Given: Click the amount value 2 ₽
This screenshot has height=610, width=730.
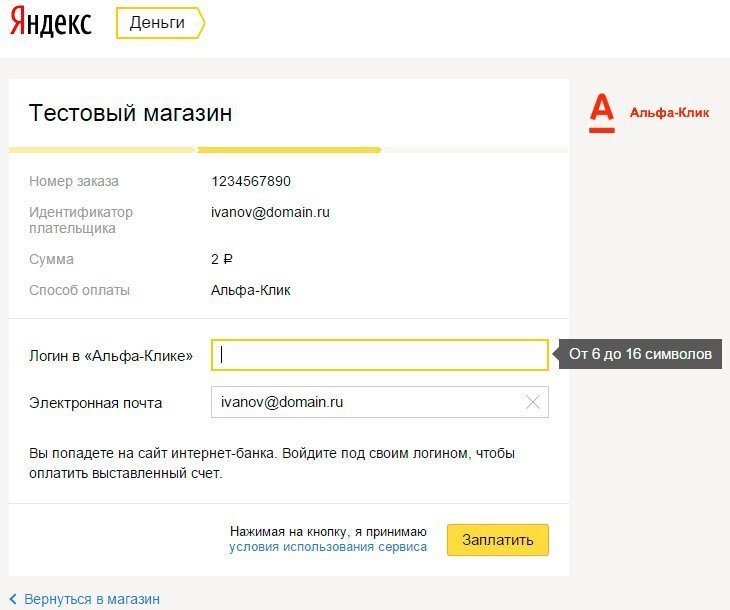Looking at the screenshot, I should 222,259.
